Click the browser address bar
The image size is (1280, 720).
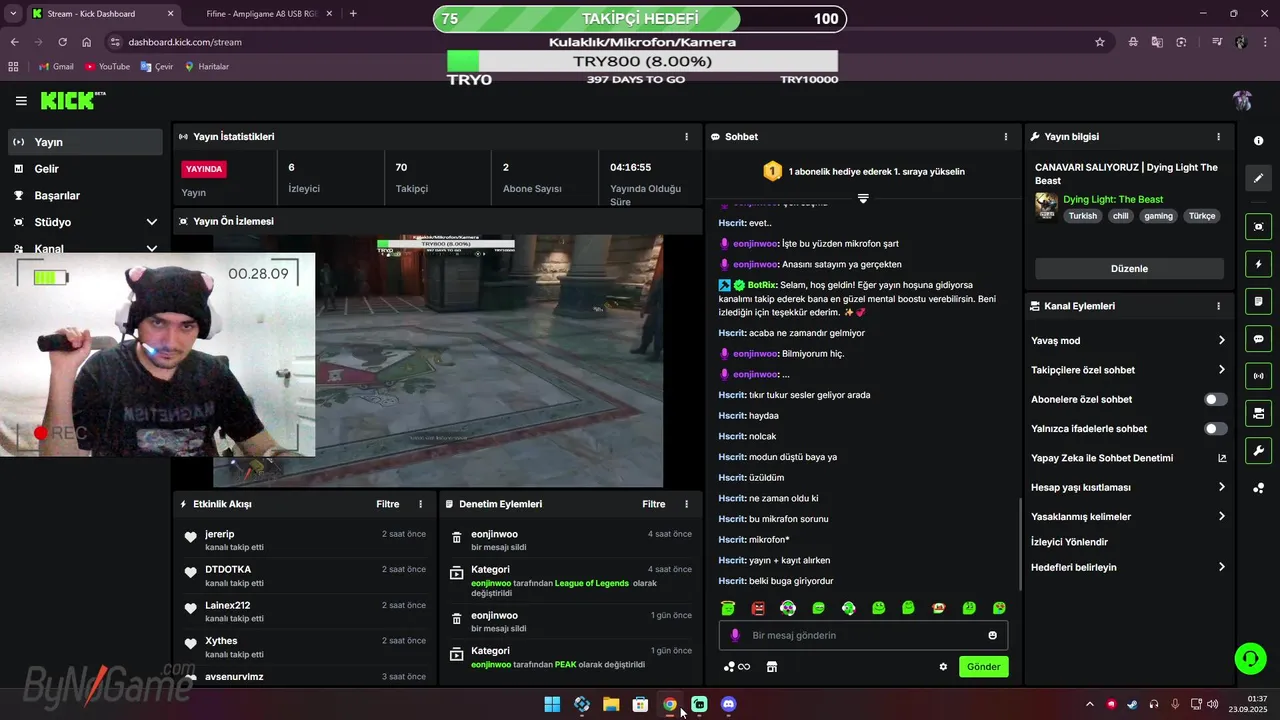(x=600, y=42)
